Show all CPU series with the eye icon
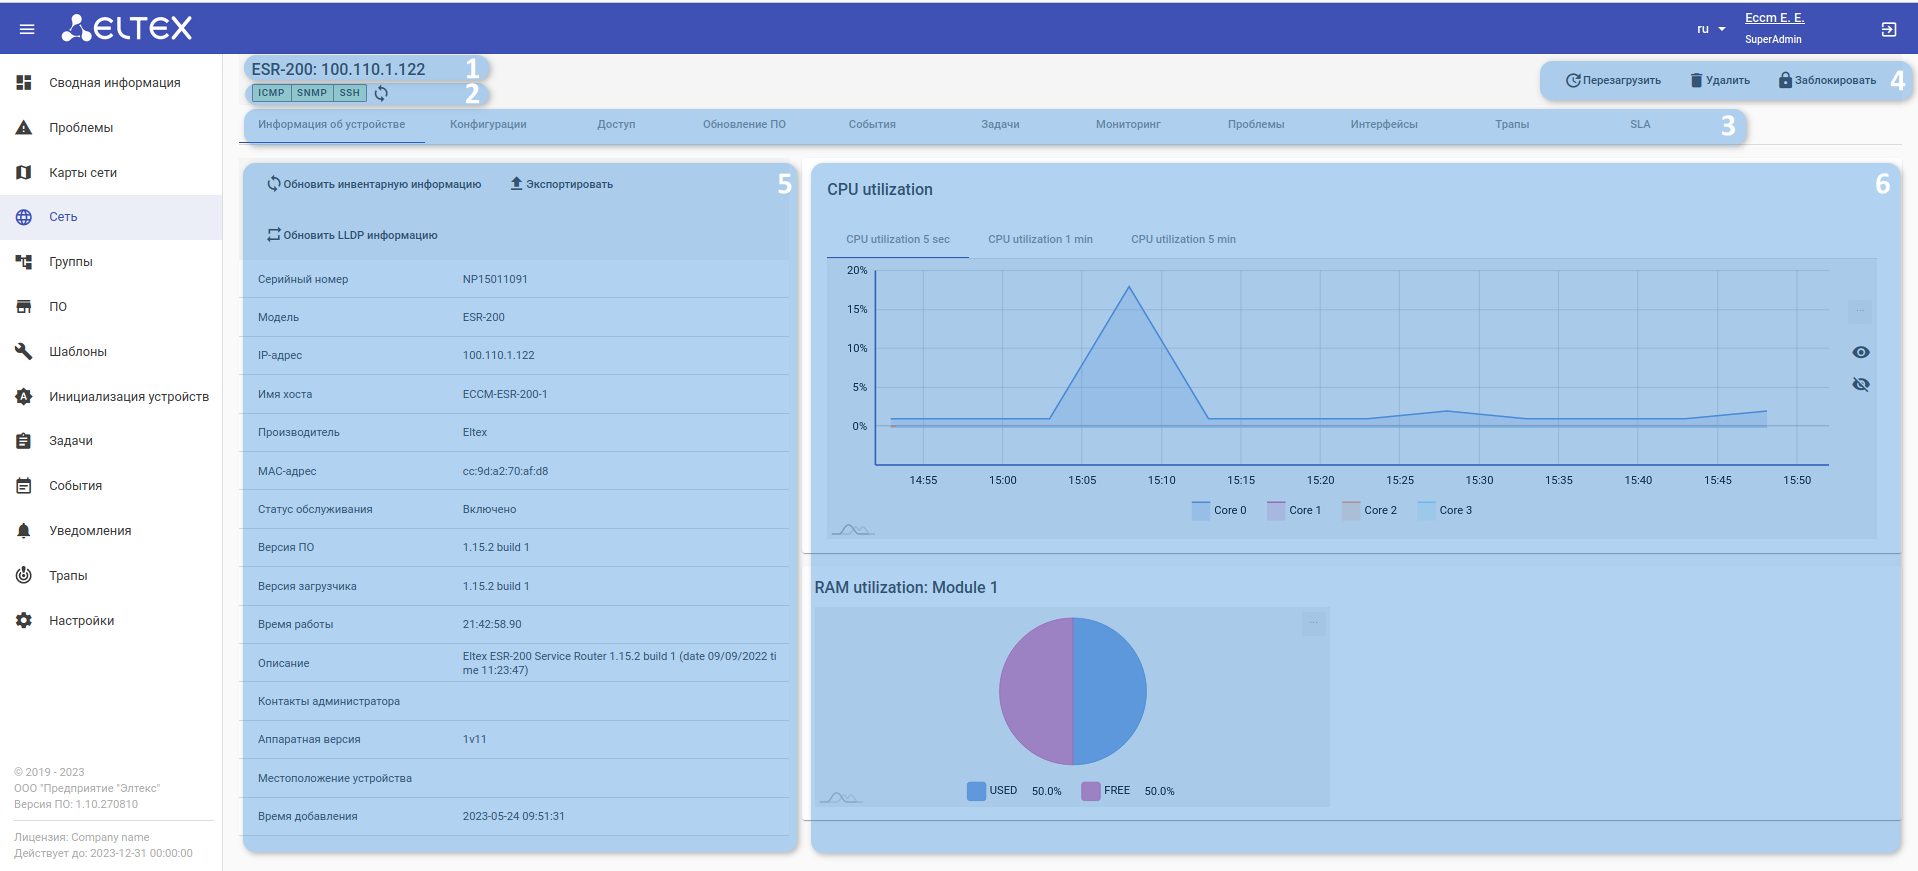 click(x=1860, y=352)
